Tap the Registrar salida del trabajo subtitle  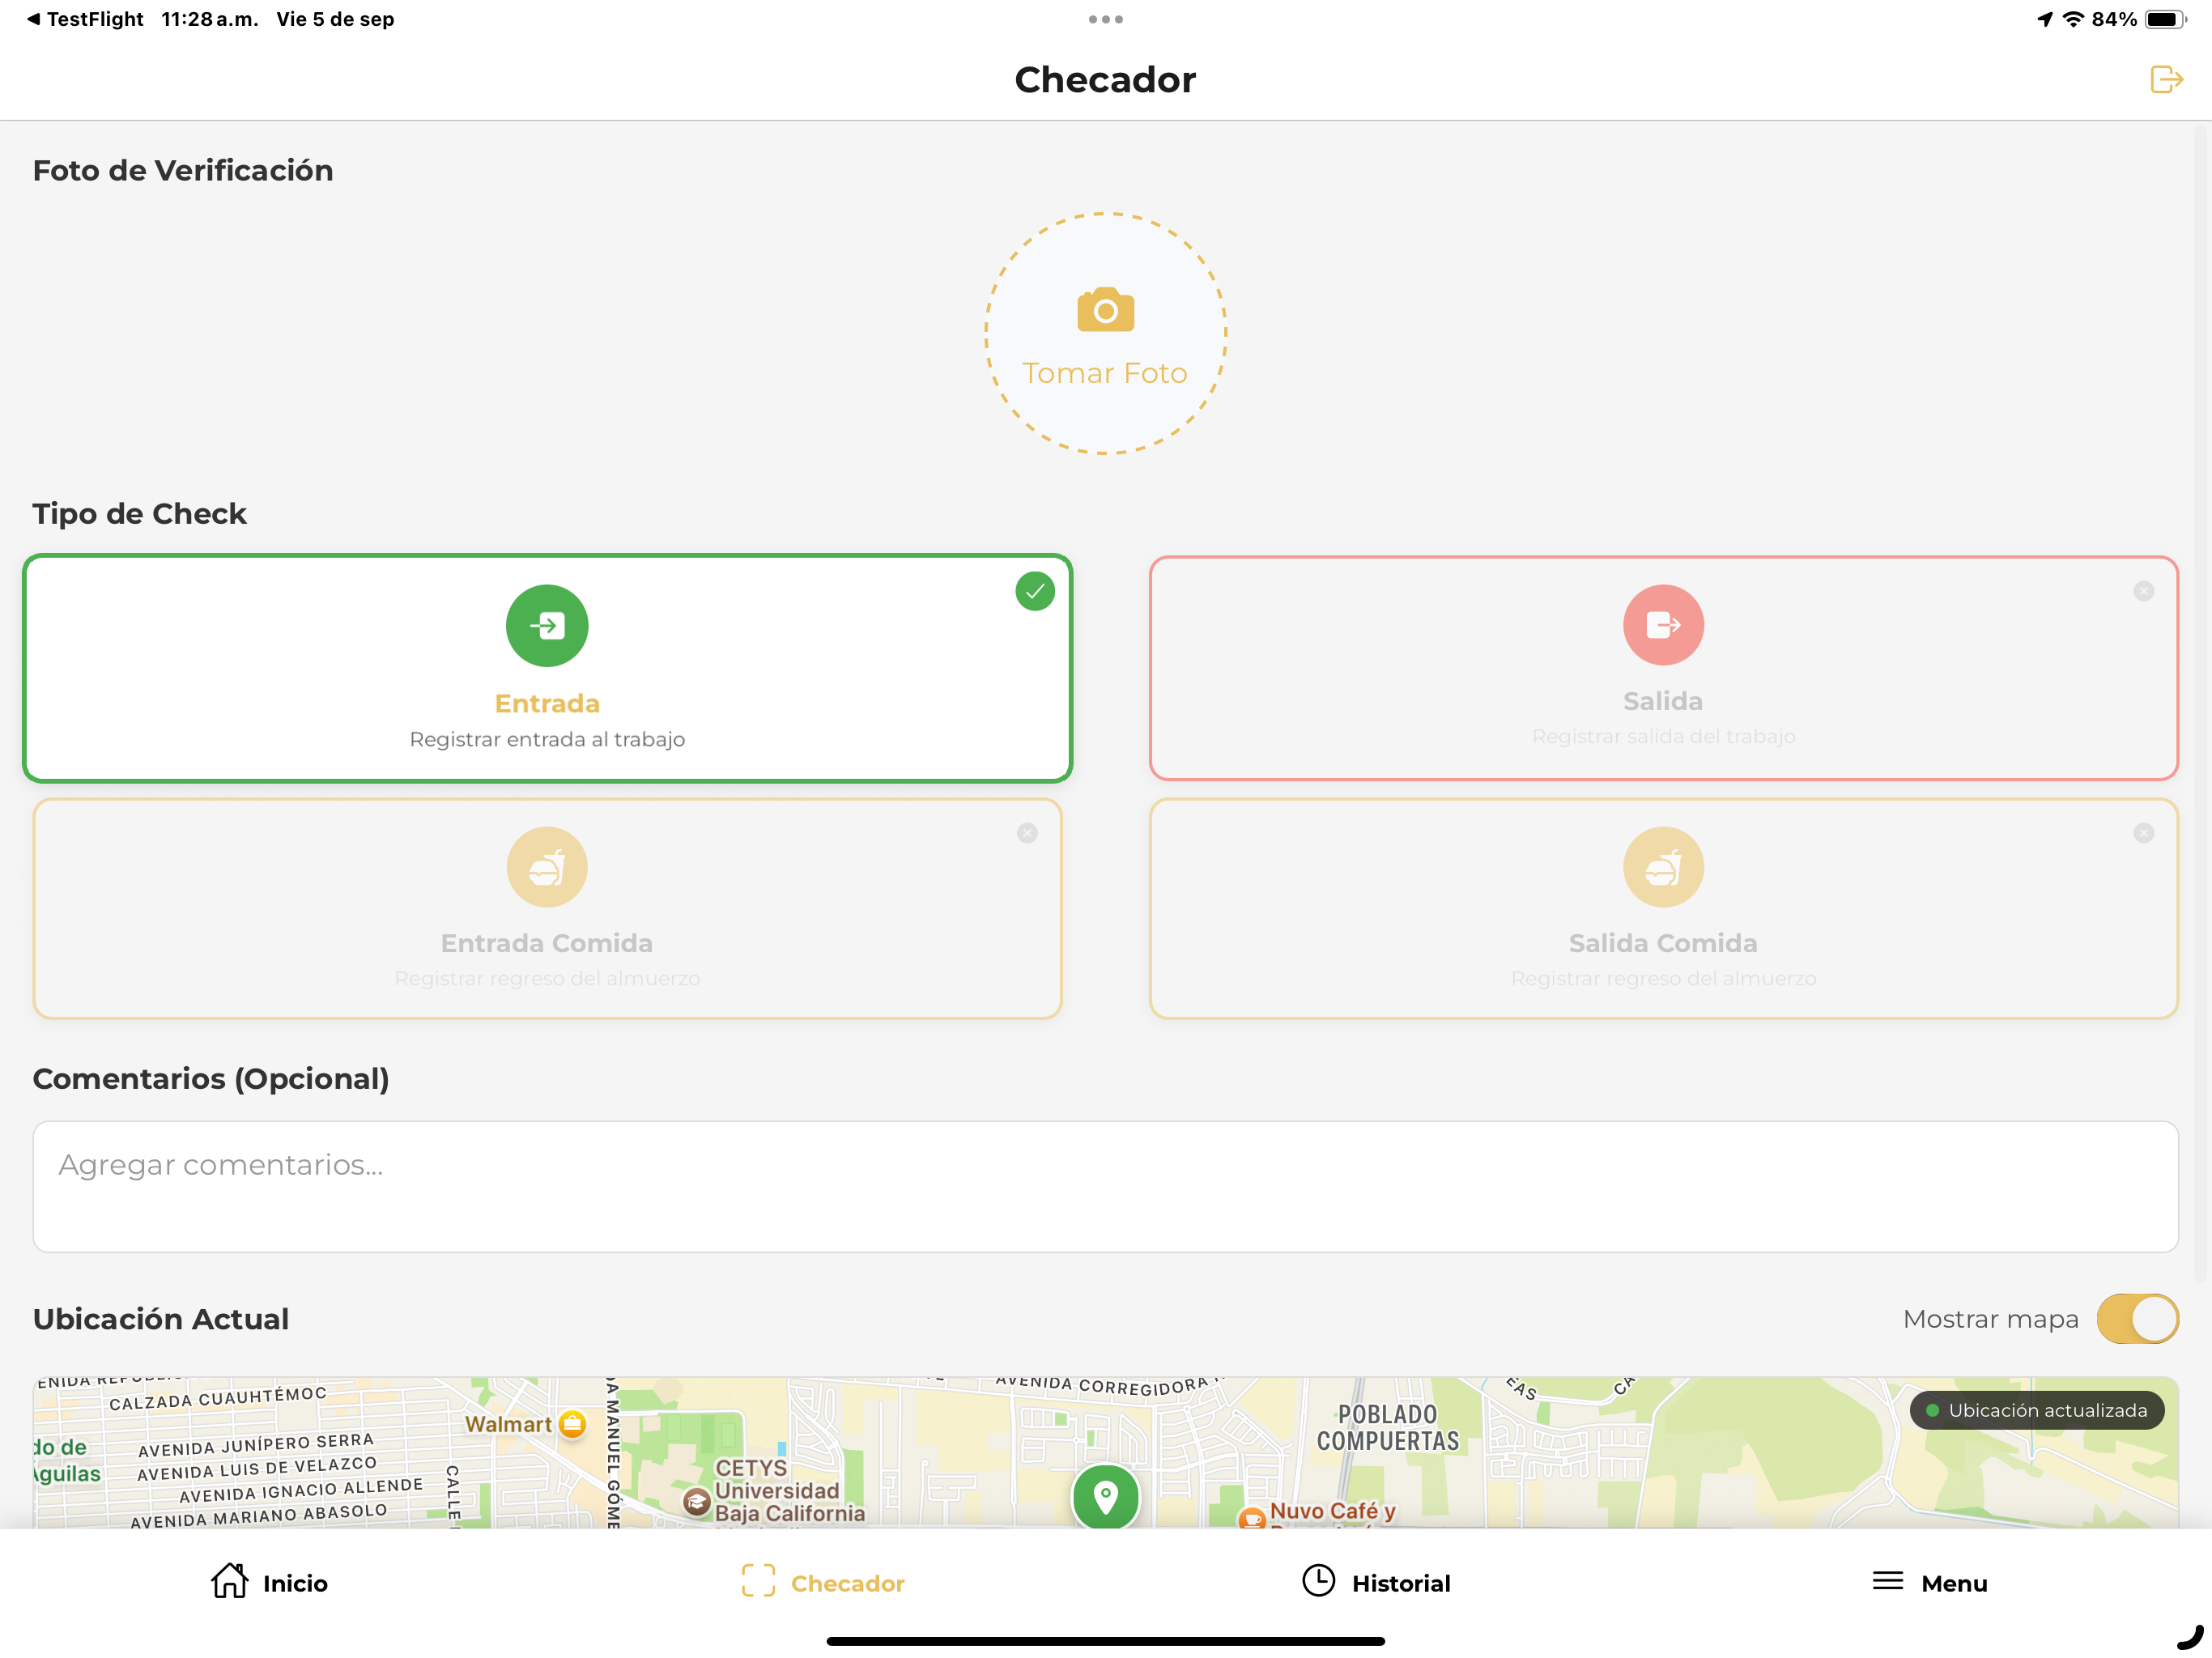[1663, 736]
